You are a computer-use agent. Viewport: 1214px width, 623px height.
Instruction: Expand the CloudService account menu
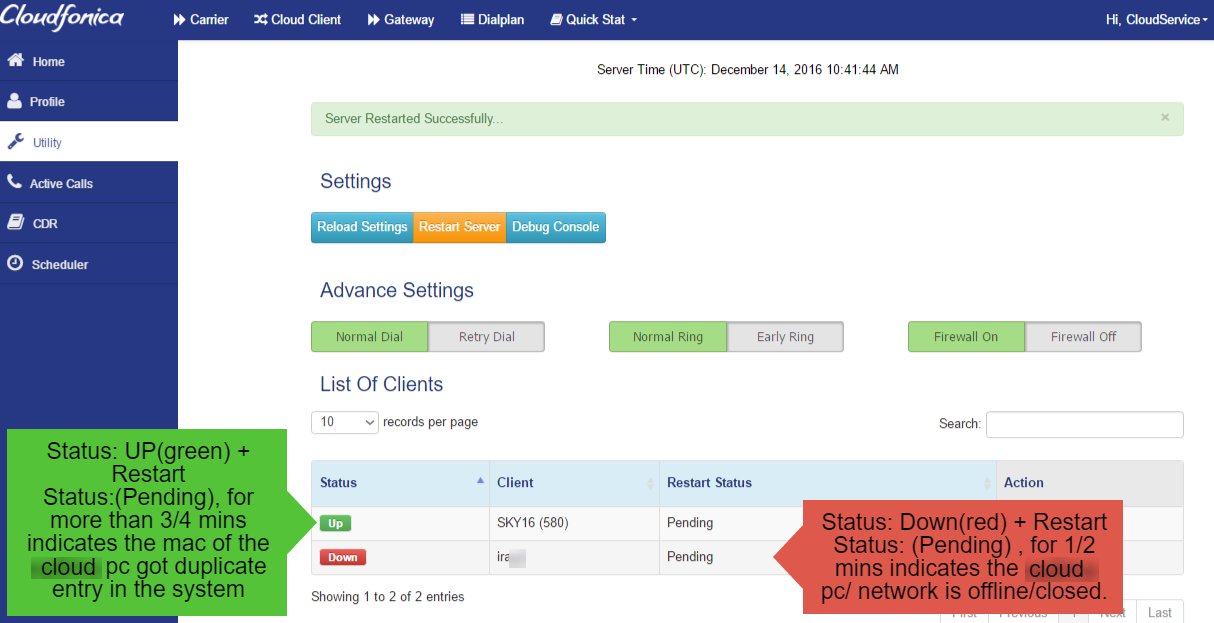(1156, 19)
